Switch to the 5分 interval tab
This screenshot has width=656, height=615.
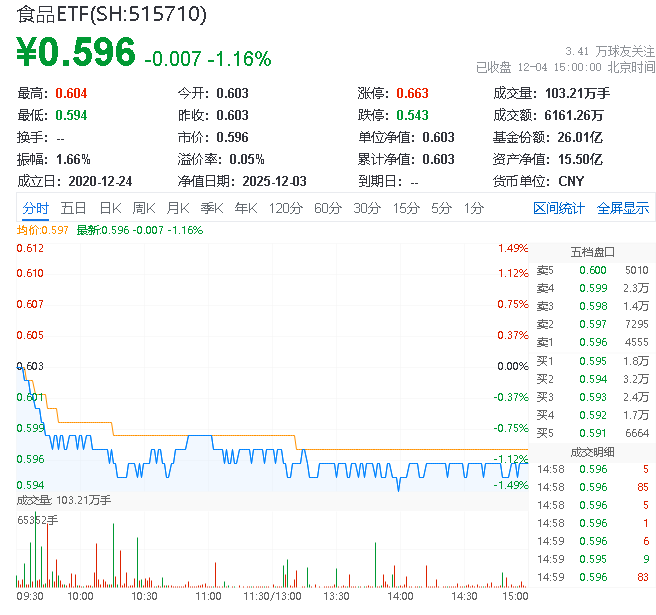point(441,208)
